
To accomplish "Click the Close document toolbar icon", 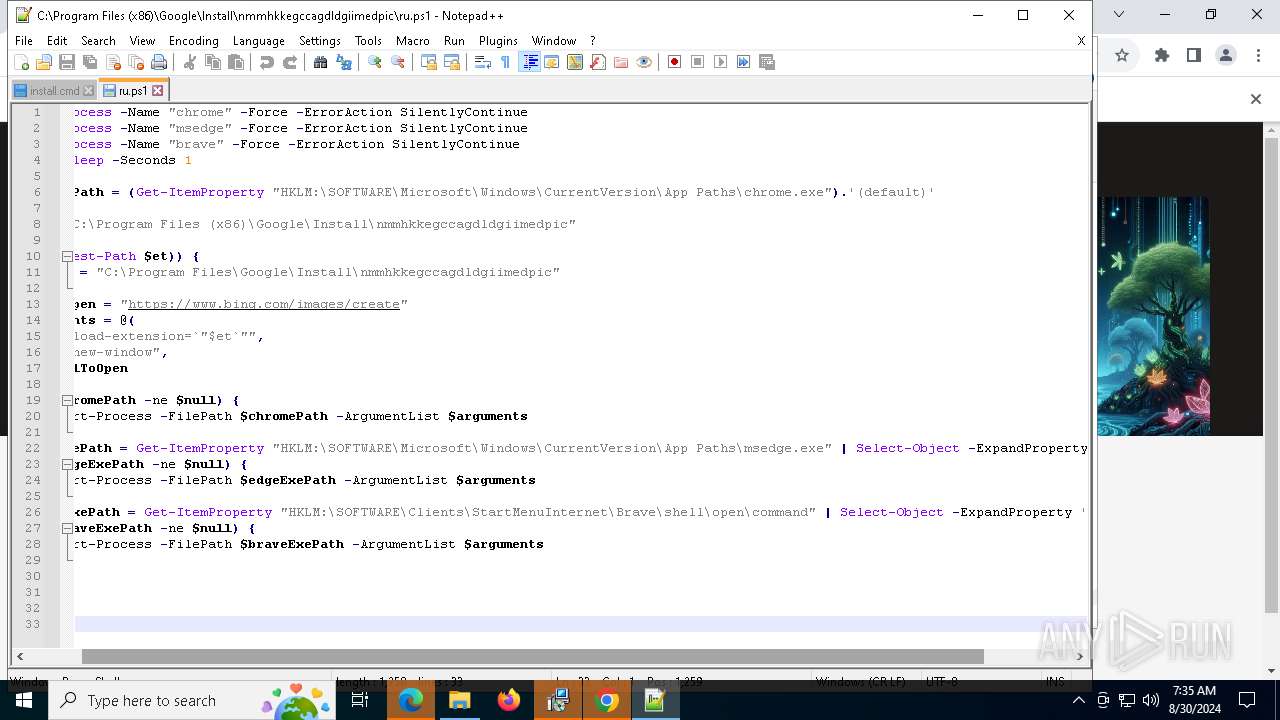I will [x=113, y=62].
